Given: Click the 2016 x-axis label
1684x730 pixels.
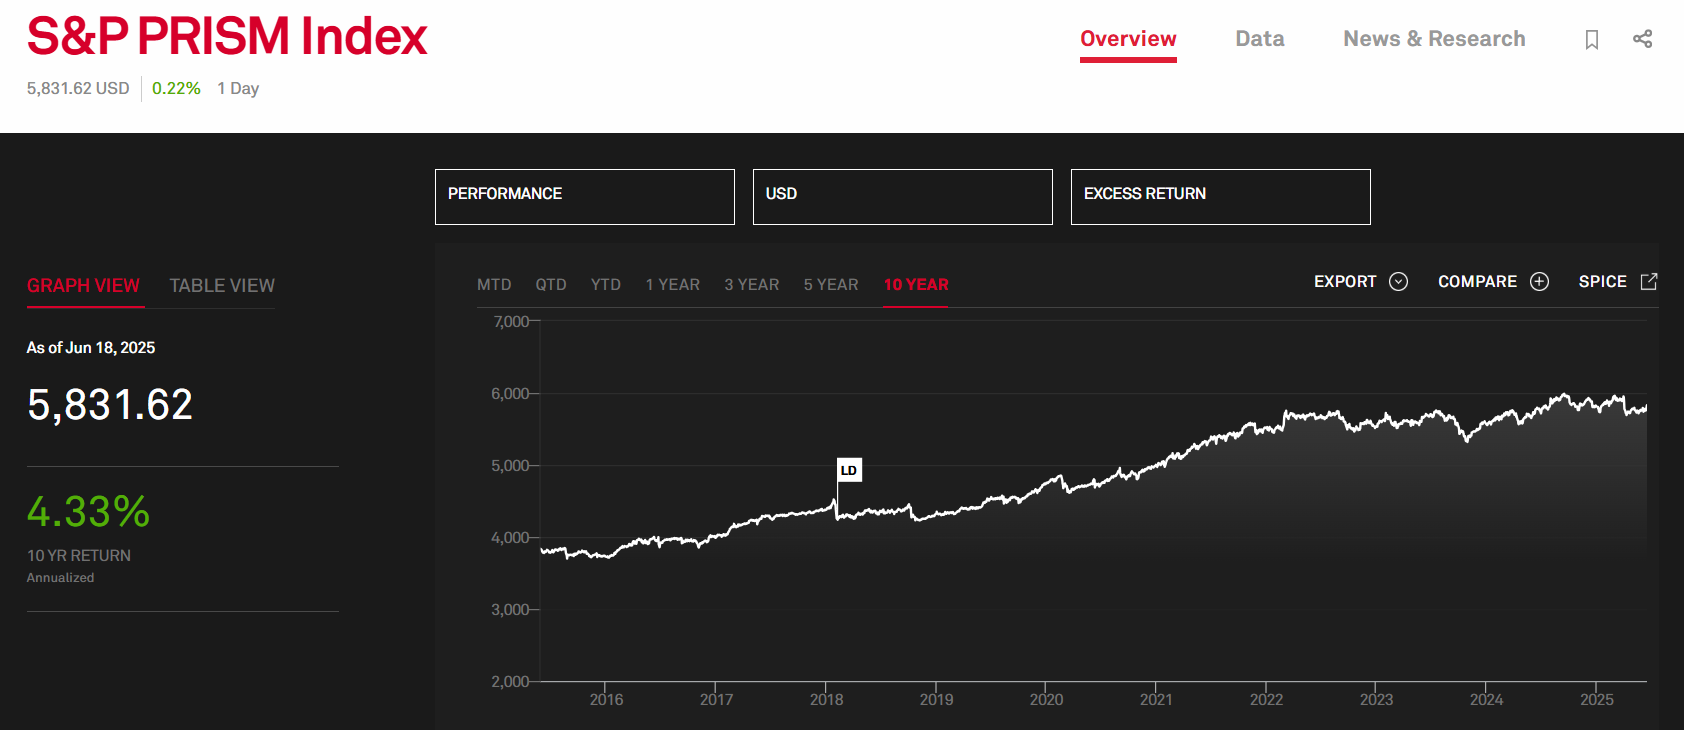Looking at the screenshot, I should pyautogui.click(x=606, y=700).
